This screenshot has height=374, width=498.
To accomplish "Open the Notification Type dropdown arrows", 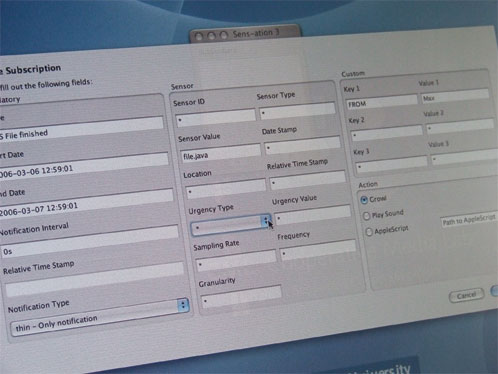I will [183, 305].
